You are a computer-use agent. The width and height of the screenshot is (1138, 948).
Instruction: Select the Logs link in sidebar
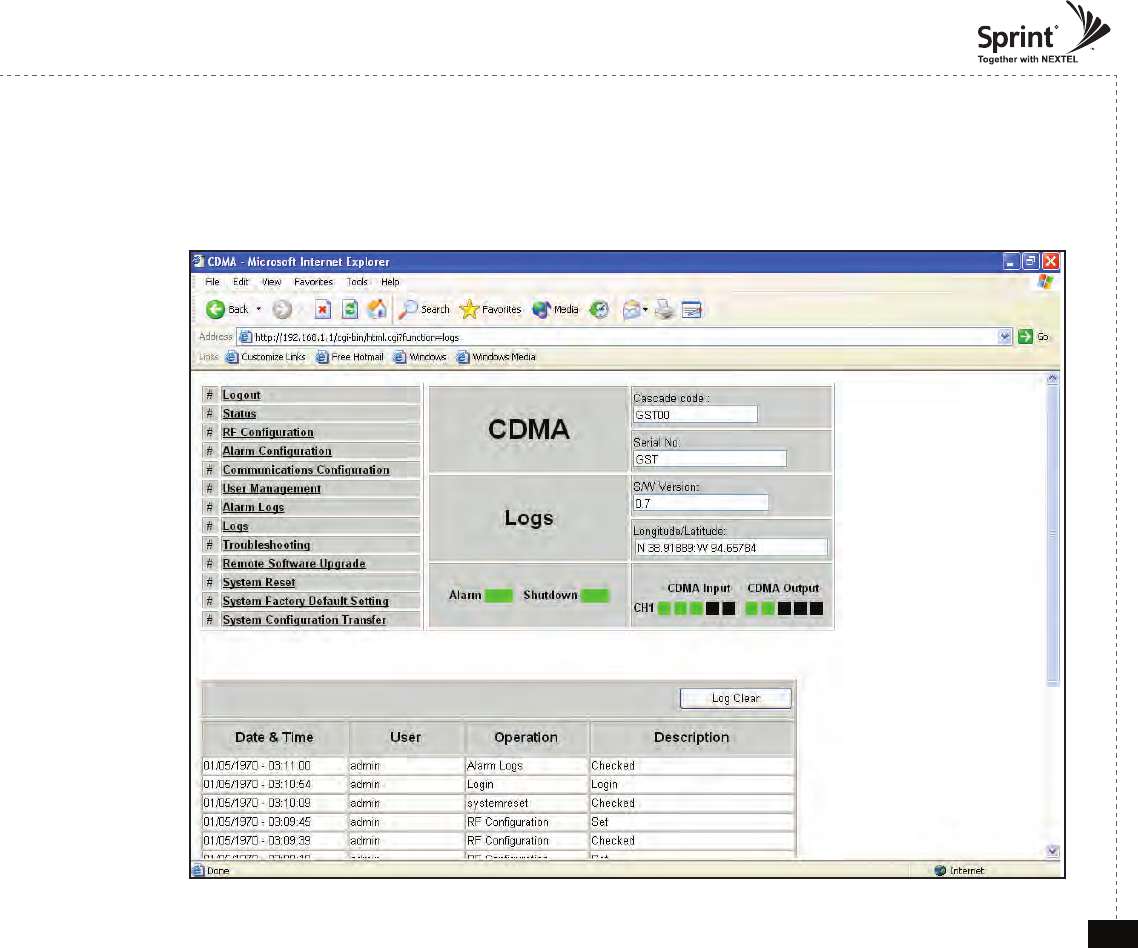pyautogui.click(x=235, y=526)
